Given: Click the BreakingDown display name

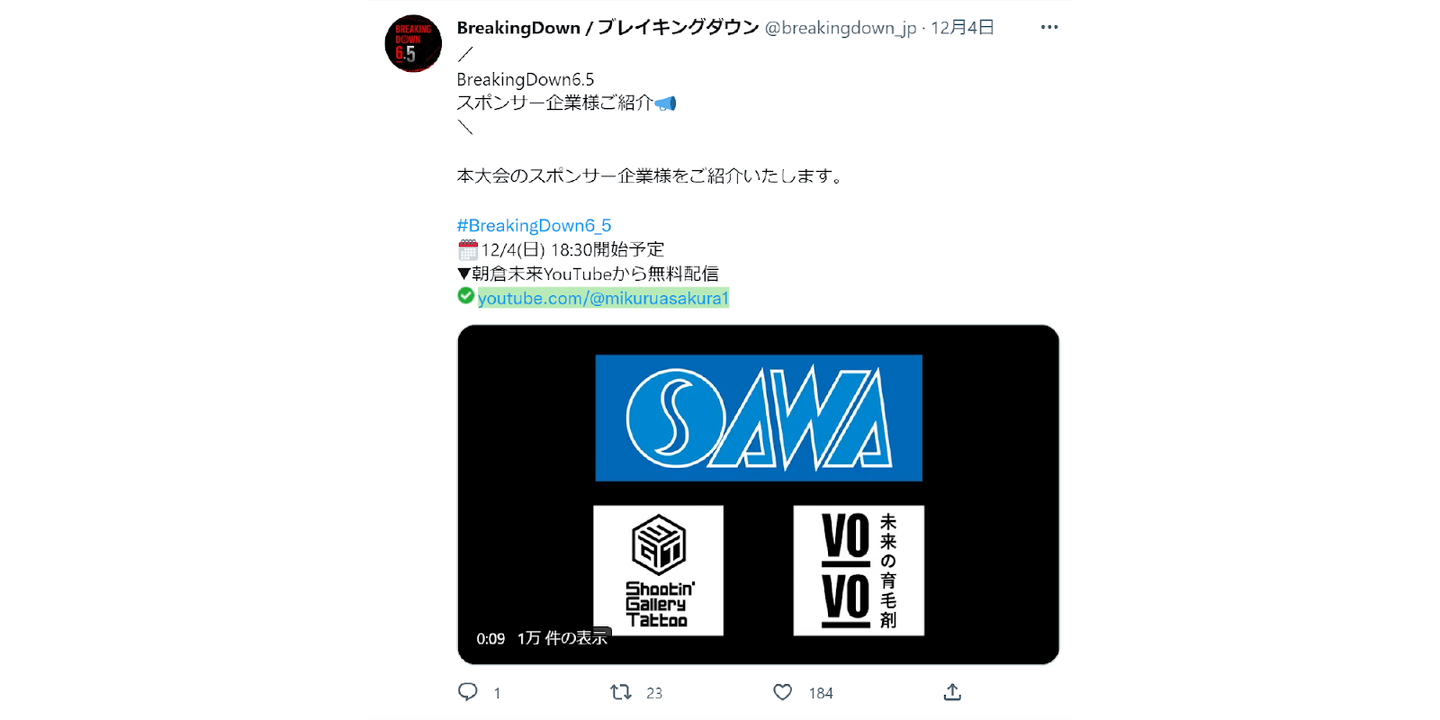Looking at the screenshot, I should 607,28.
